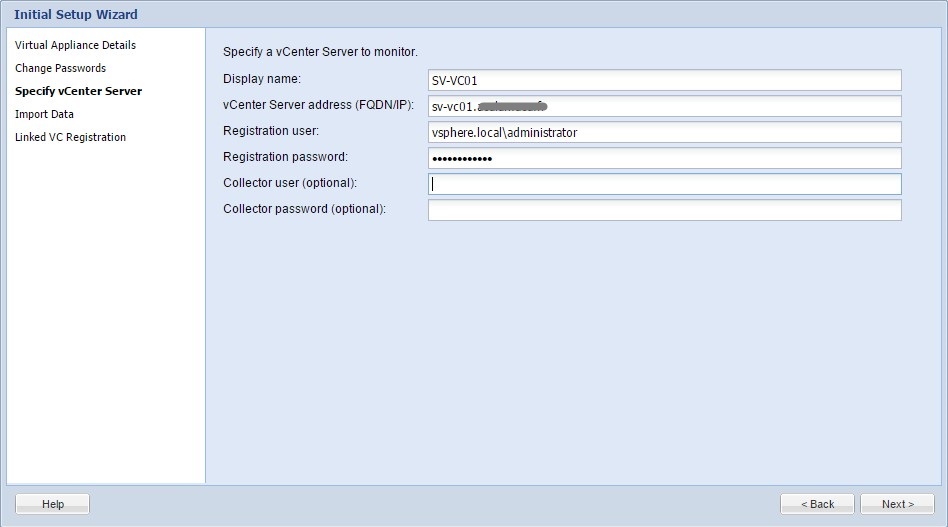
Task: Click the Initial Setup Wizard title
Action: pyautogui.click(x=76, y=15)
